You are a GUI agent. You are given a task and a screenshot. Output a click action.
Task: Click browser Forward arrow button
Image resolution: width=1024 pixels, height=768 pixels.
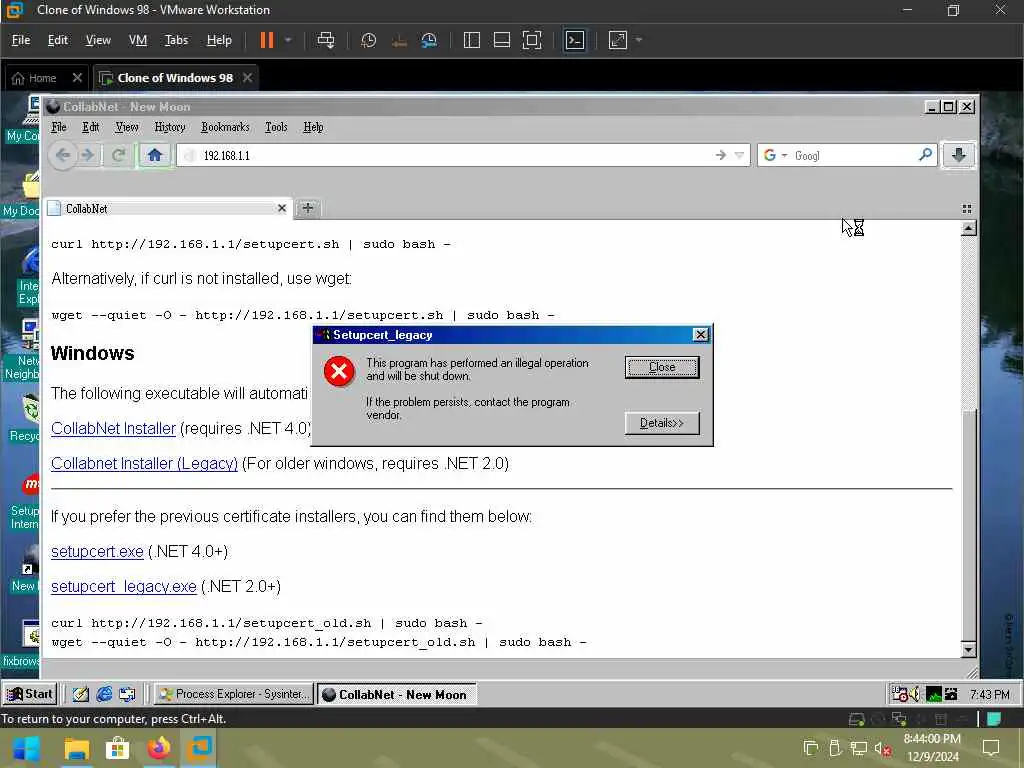[x=88, y=155]
